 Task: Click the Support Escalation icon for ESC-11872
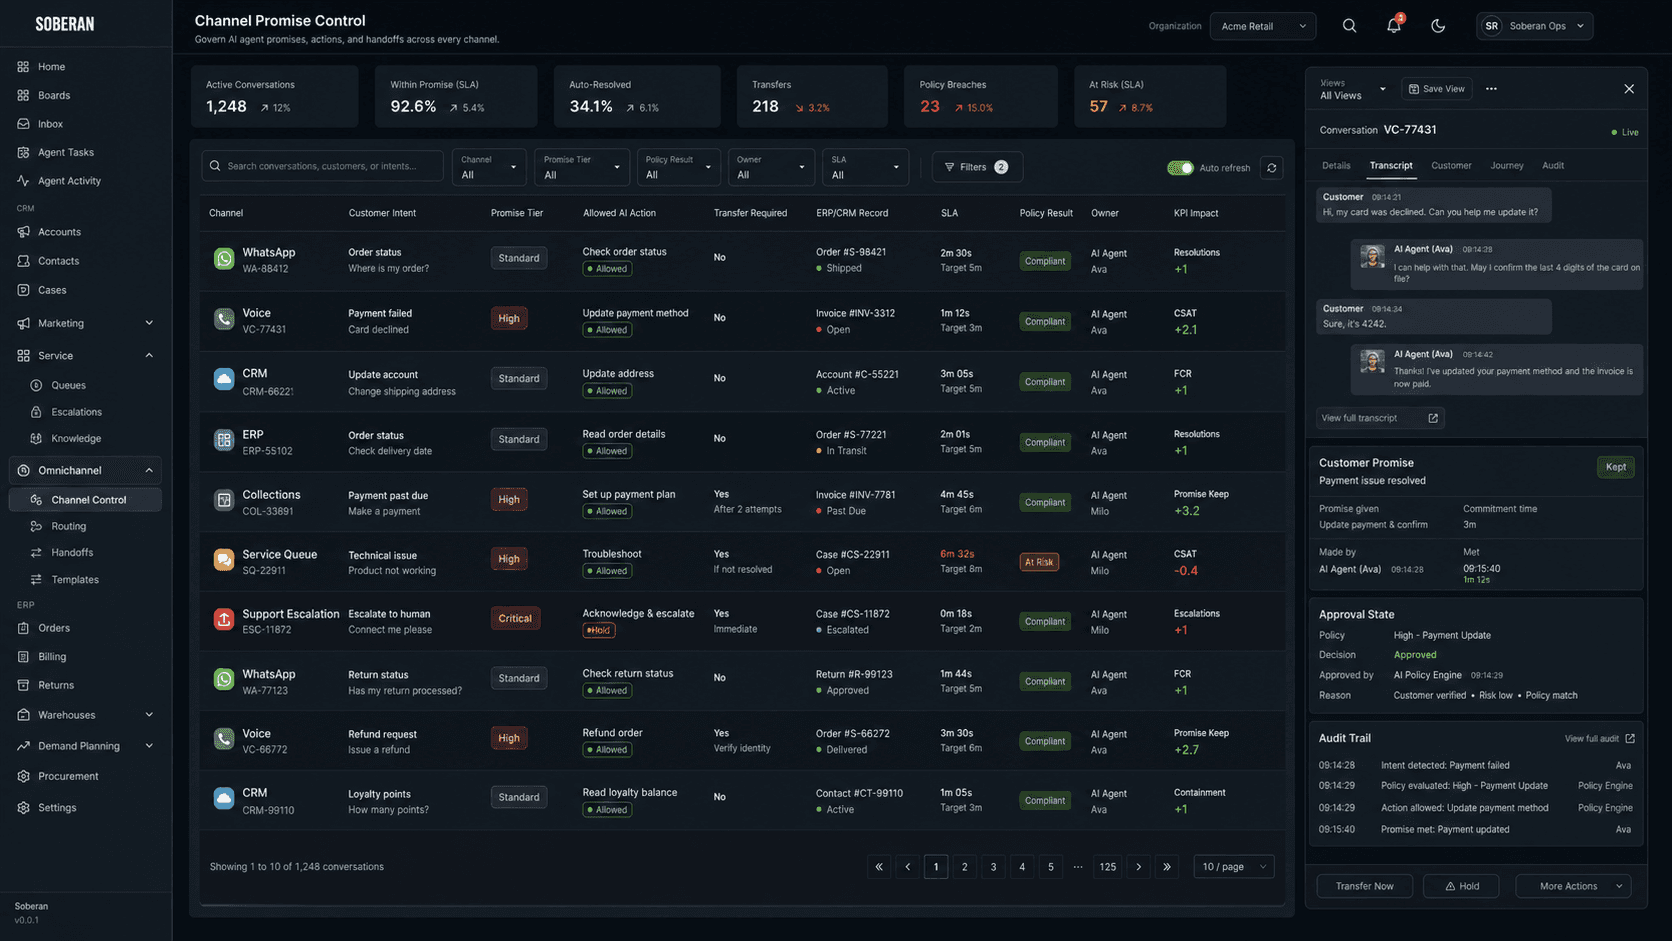coord(224,620)
